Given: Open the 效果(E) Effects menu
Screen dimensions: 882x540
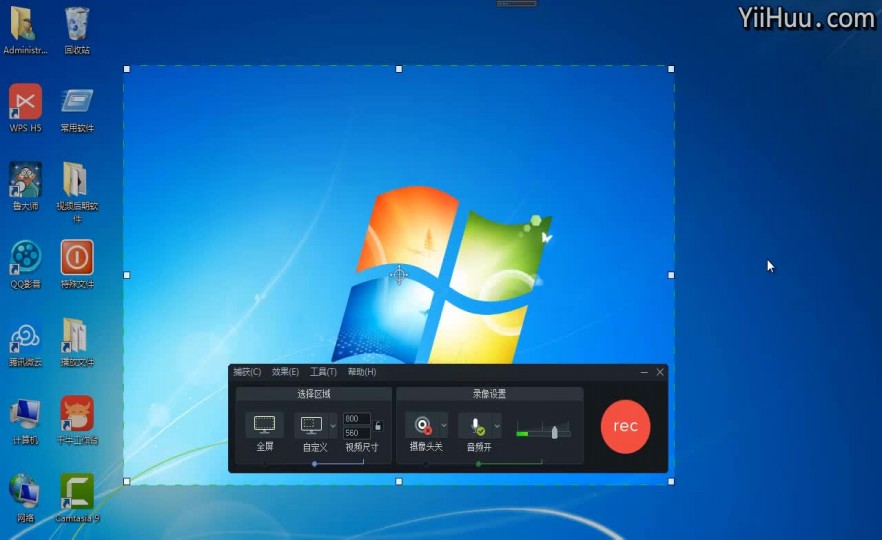Looking at the screenshot, I should pos(285,372).
